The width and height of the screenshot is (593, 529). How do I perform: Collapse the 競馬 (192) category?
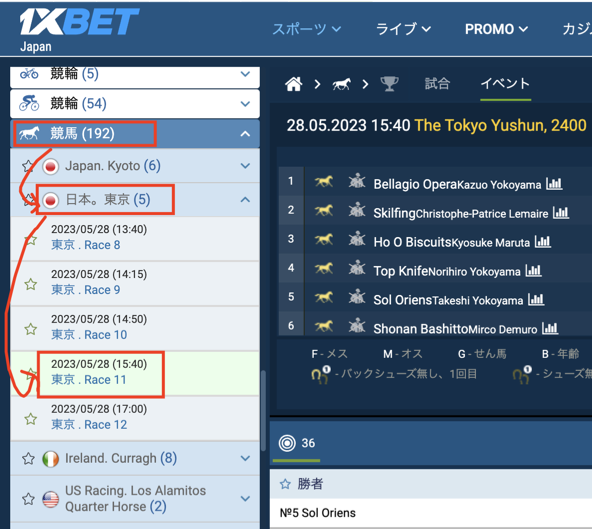pyautogui.click(x=245, y=133)
